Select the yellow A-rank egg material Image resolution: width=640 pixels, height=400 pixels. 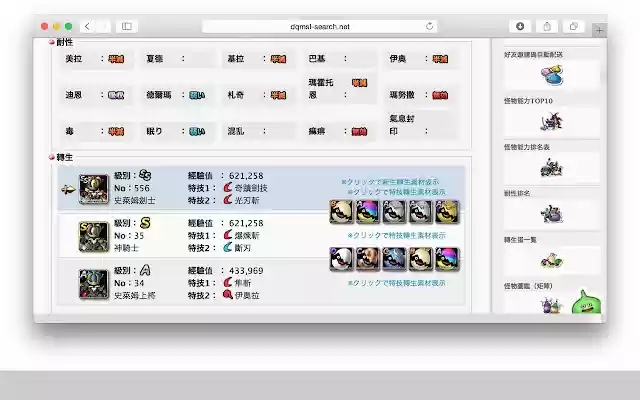pos(447,211)
